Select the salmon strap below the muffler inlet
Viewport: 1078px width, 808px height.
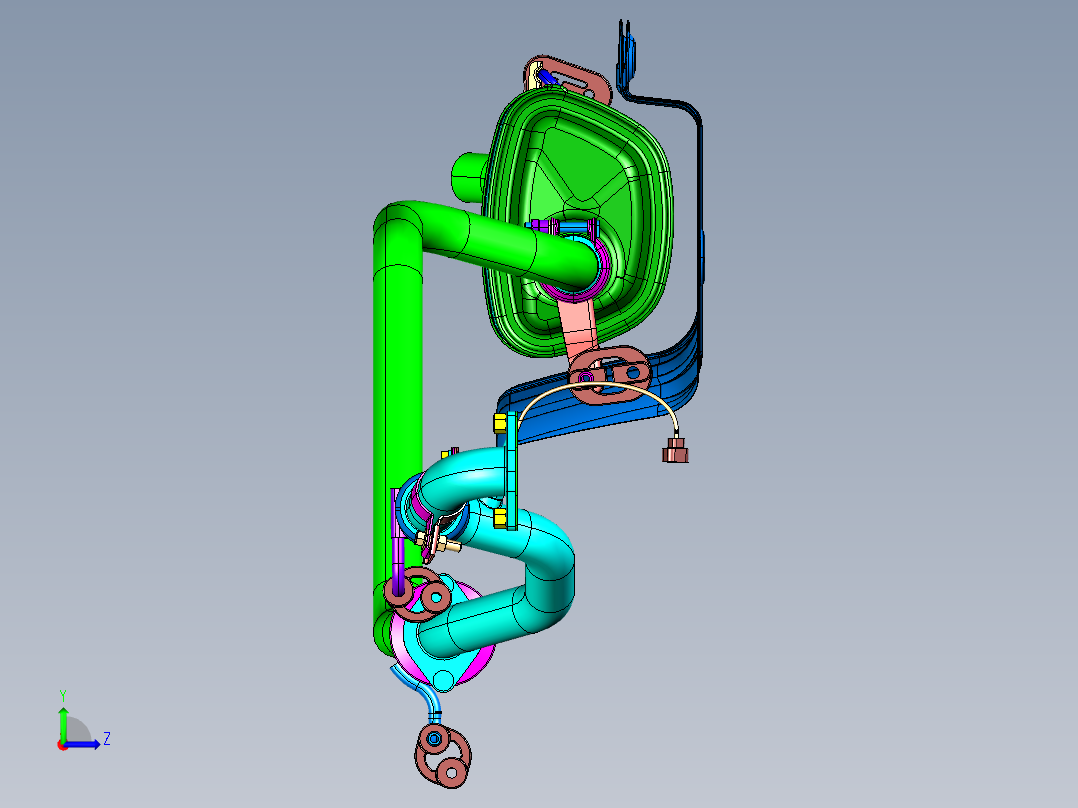click(x=578, y=329)
